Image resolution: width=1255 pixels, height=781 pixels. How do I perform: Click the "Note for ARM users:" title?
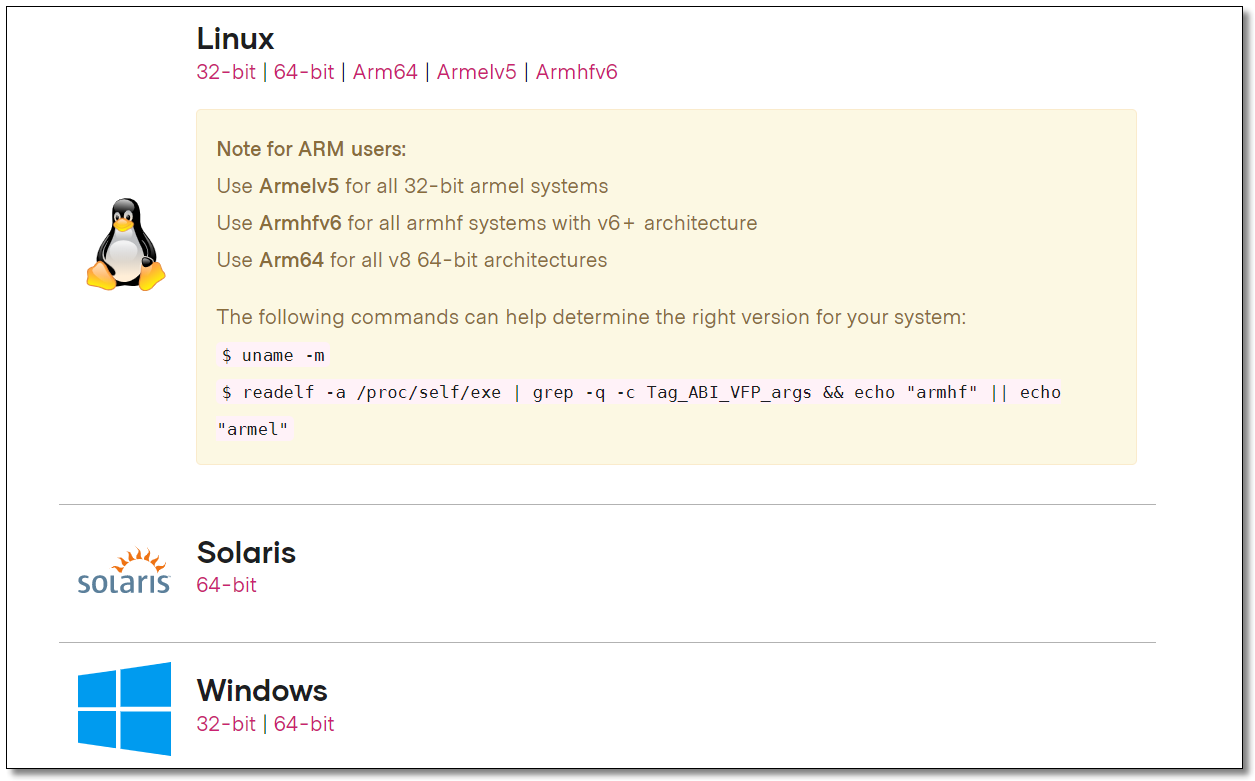312,149
